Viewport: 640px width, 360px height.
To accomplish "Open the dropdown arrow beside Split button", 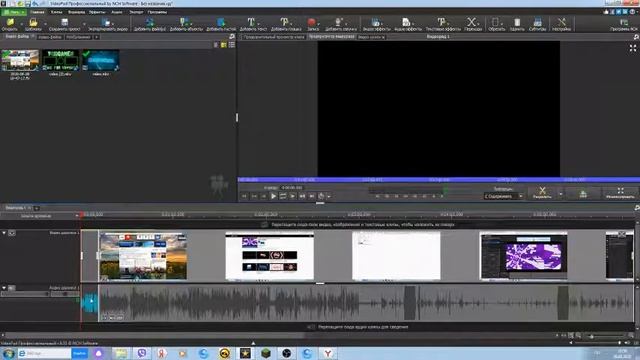I will pyautogui.click(x=560, y=193).
